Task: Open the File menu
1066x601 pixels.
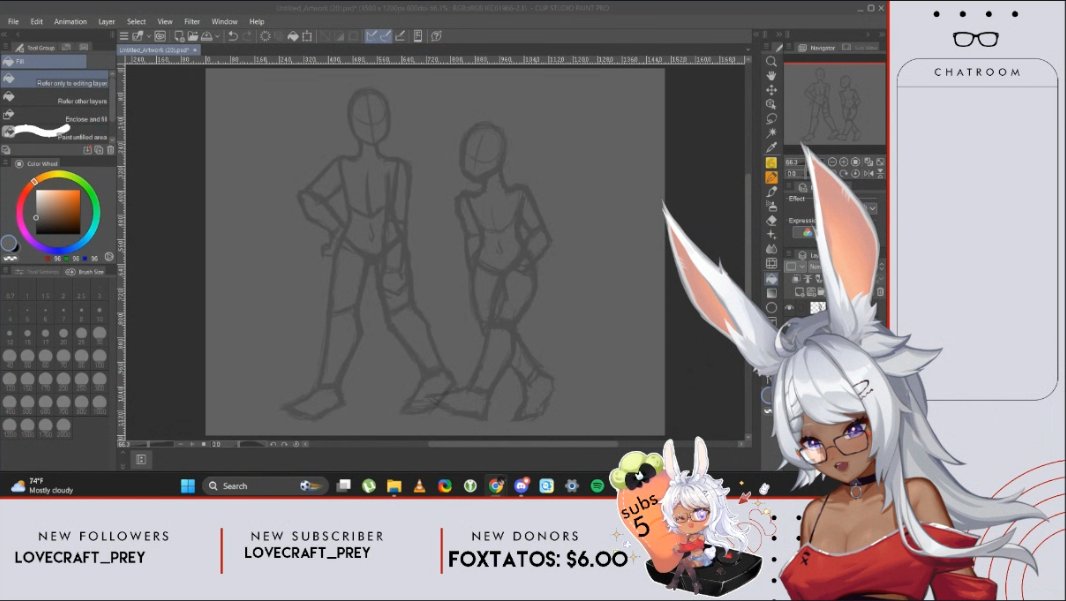Action: click(13, 22)
